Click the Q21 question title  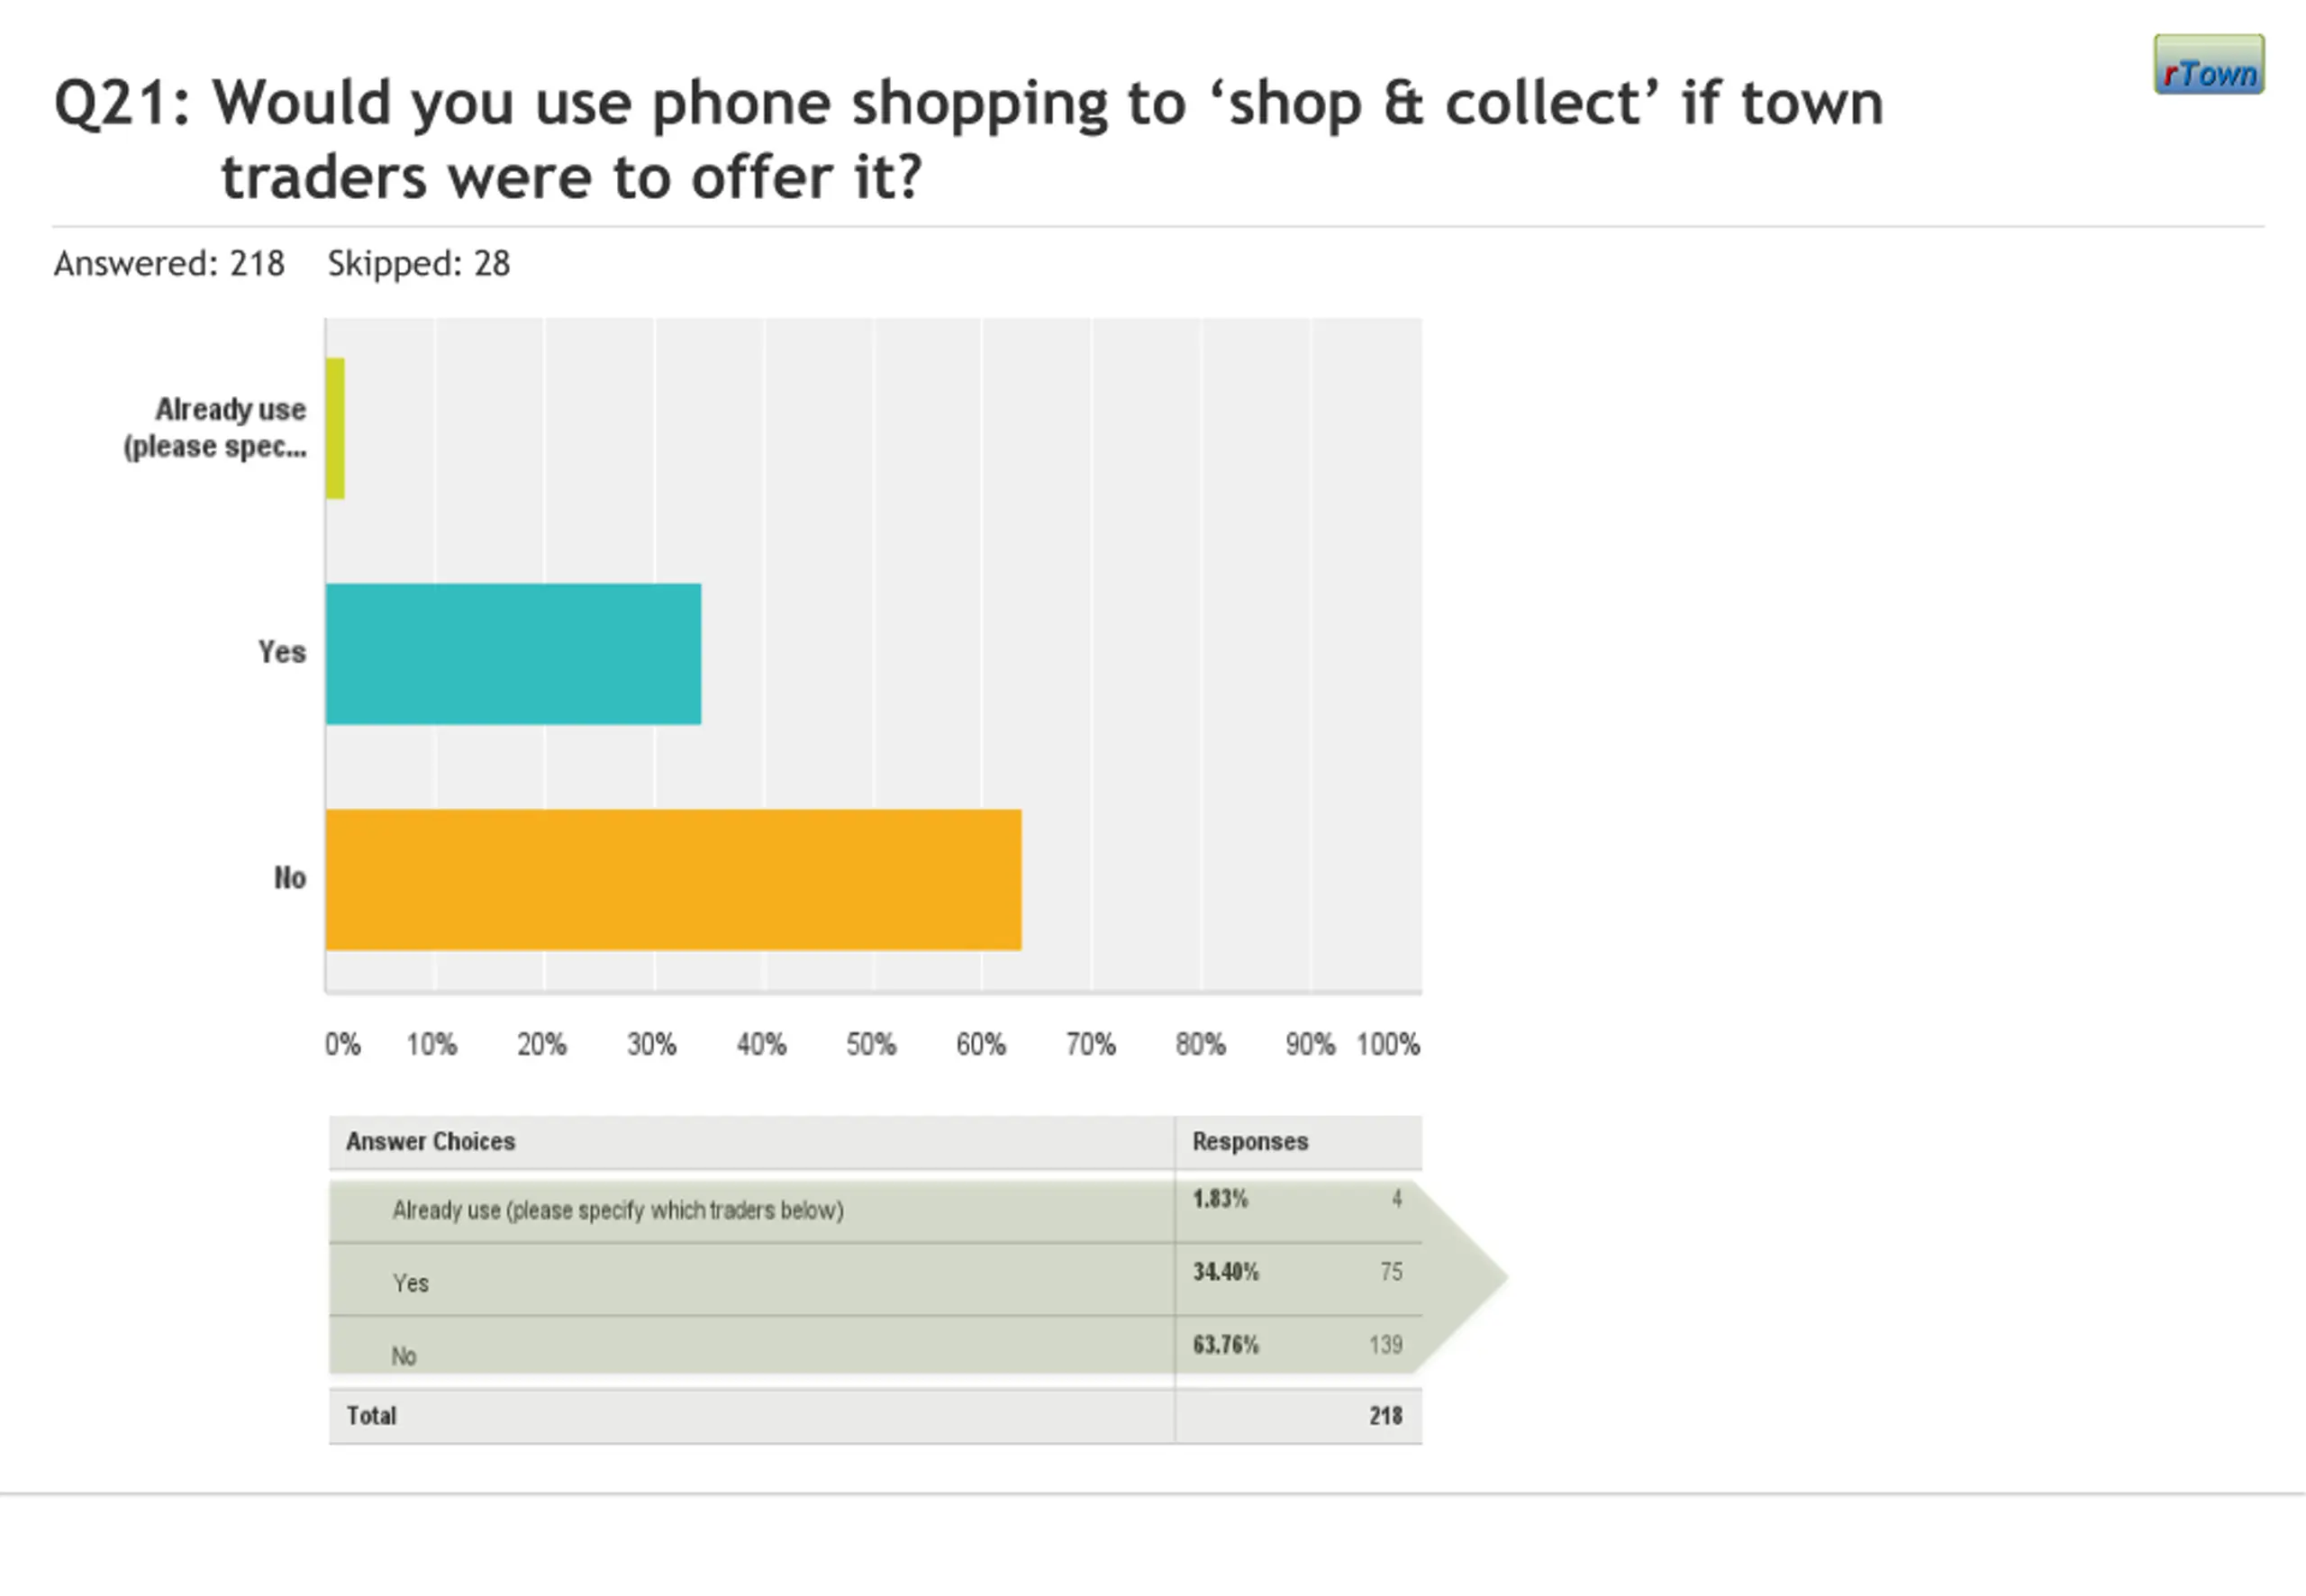968,140
